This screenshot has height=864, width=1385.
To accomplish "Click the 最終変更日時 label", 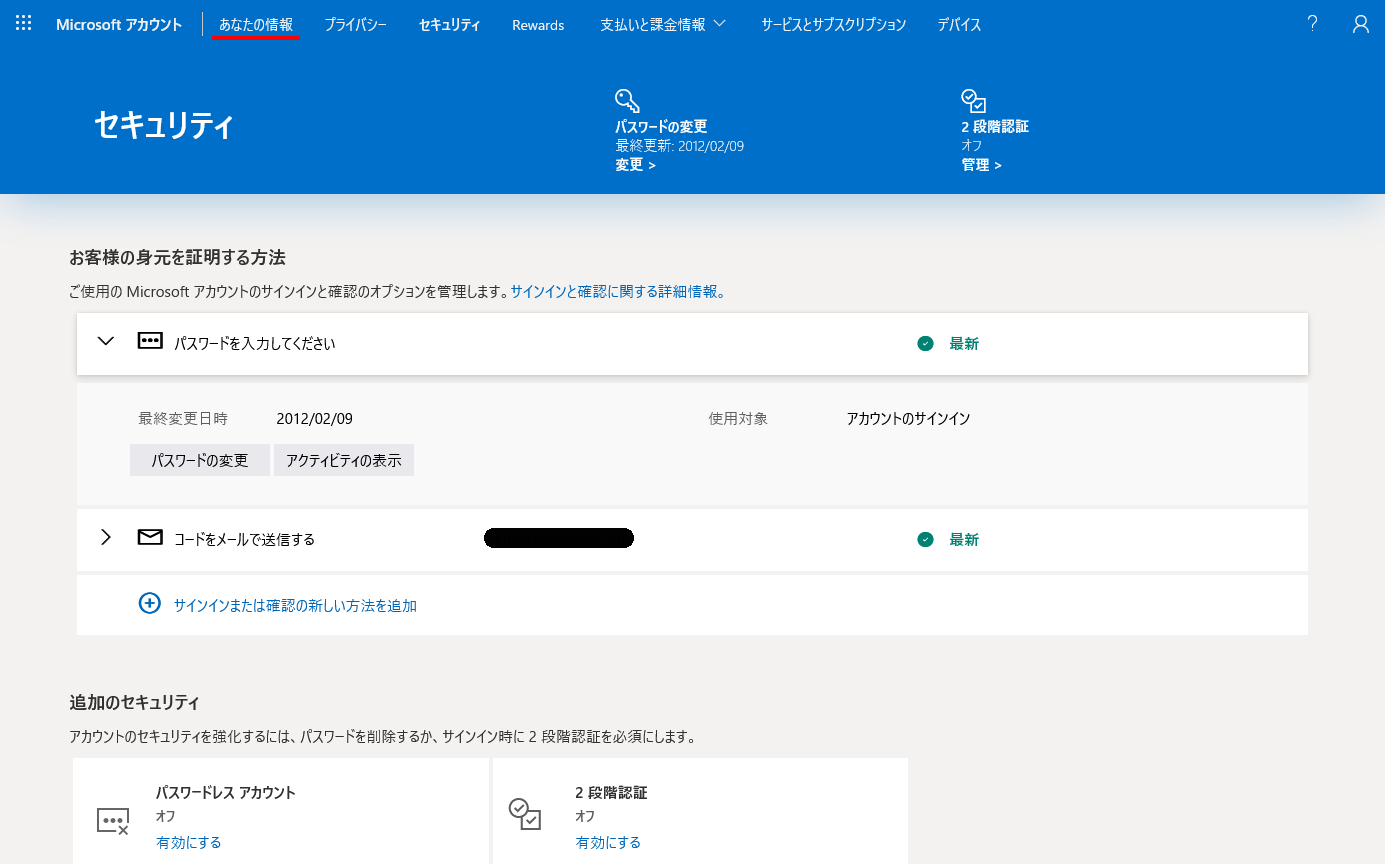I will (x=183, y=418).
